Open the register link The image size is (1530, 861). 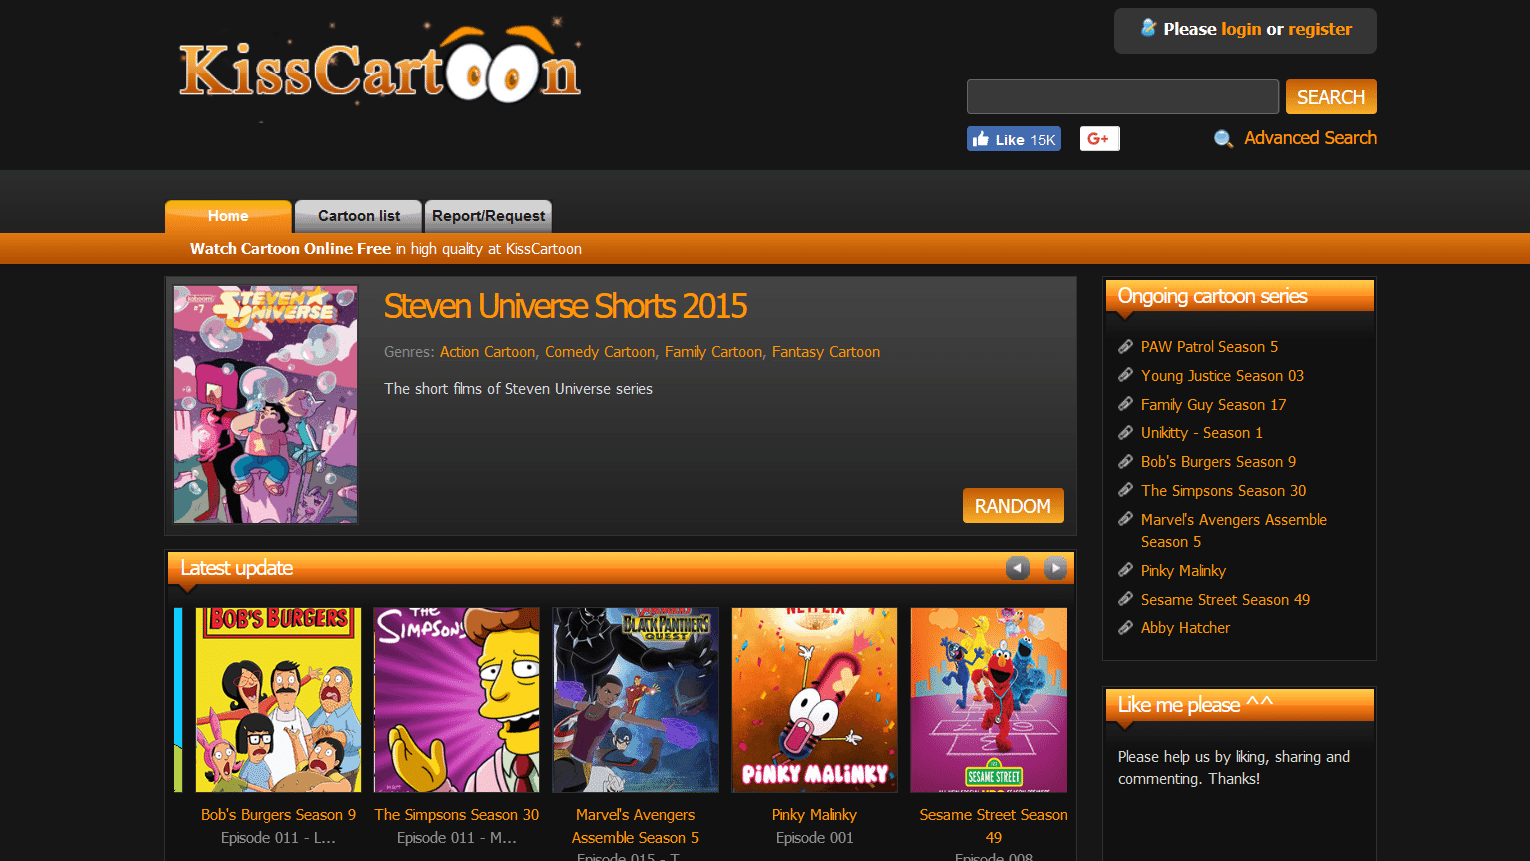tap(1319, 29)
